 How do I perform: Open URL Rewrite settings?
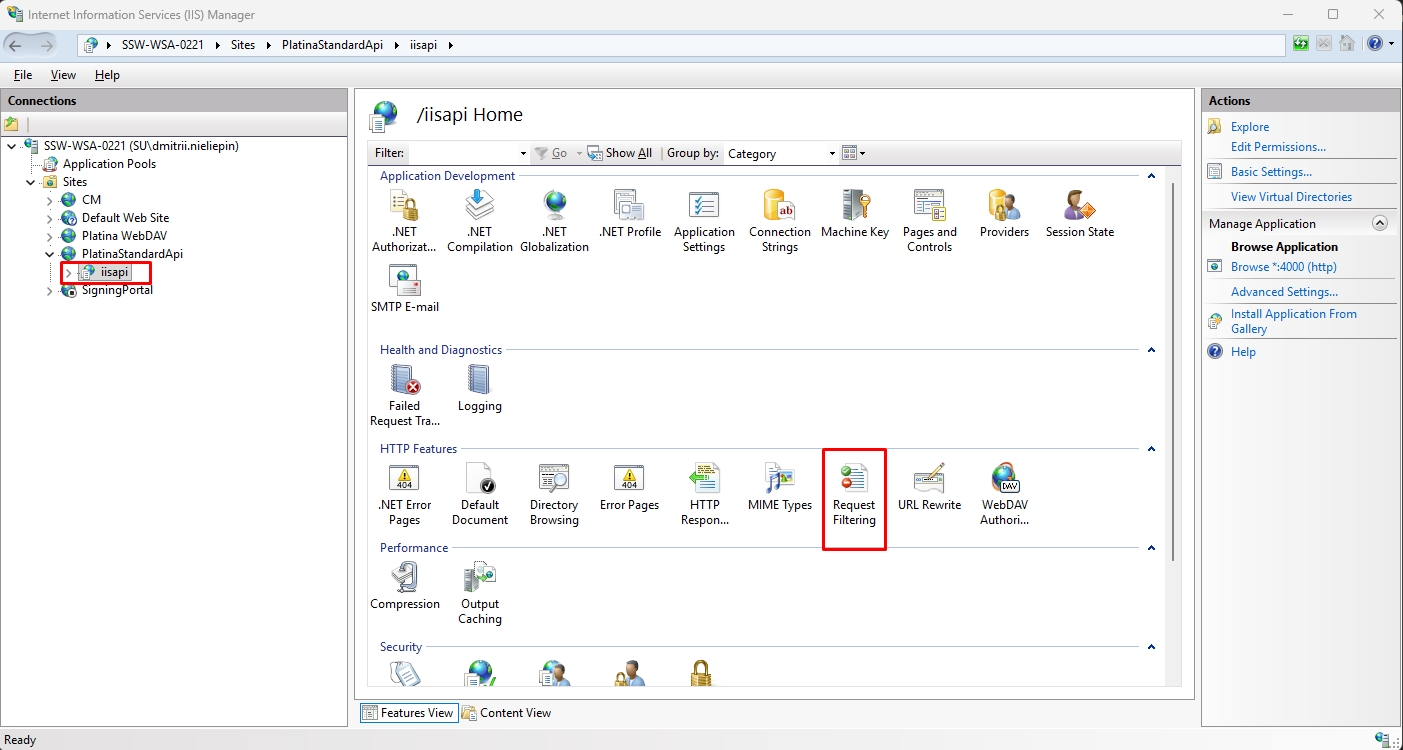click(929, 490)
